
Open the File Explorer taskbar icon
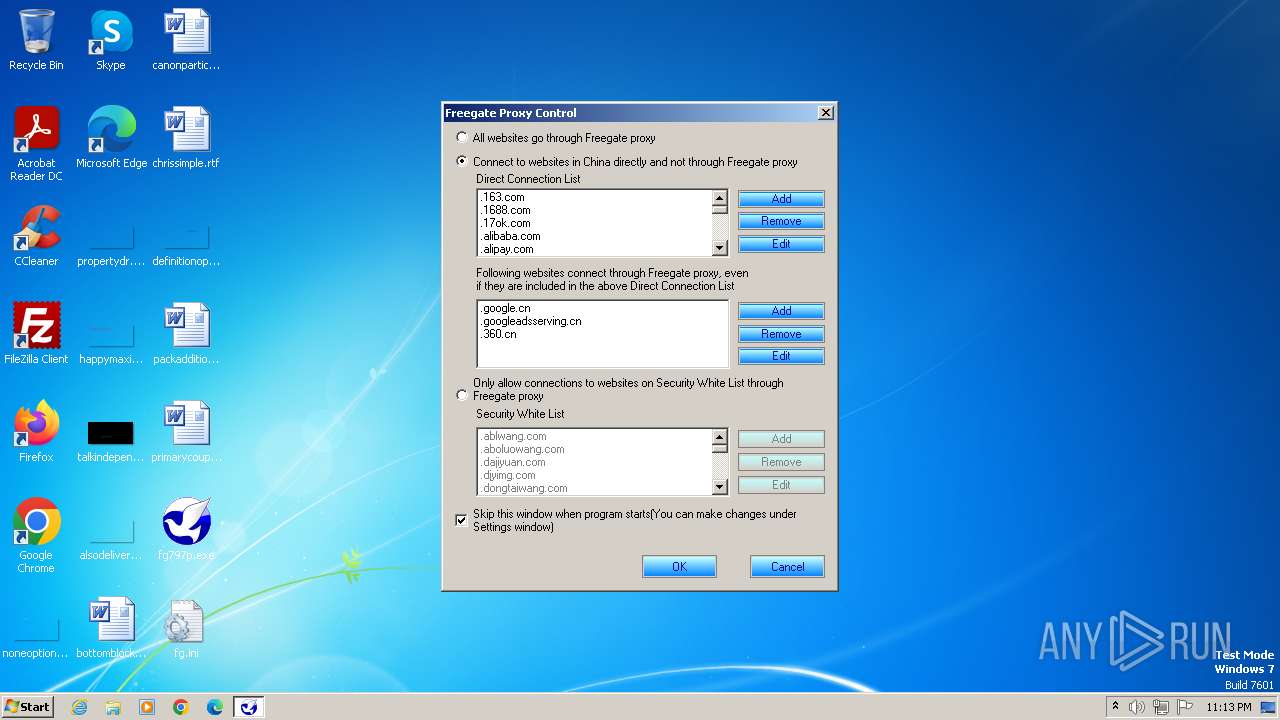tap(113, 707)
